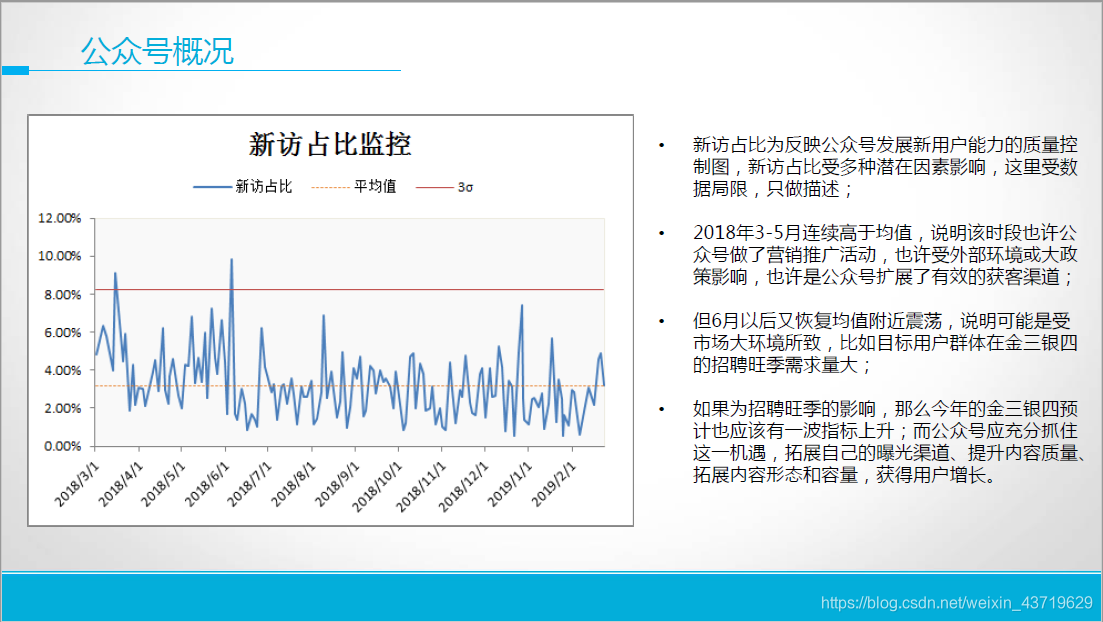Click the 新访占比 legend entry
Screen dimensions: 1103x622
click(x=243, y=186)
